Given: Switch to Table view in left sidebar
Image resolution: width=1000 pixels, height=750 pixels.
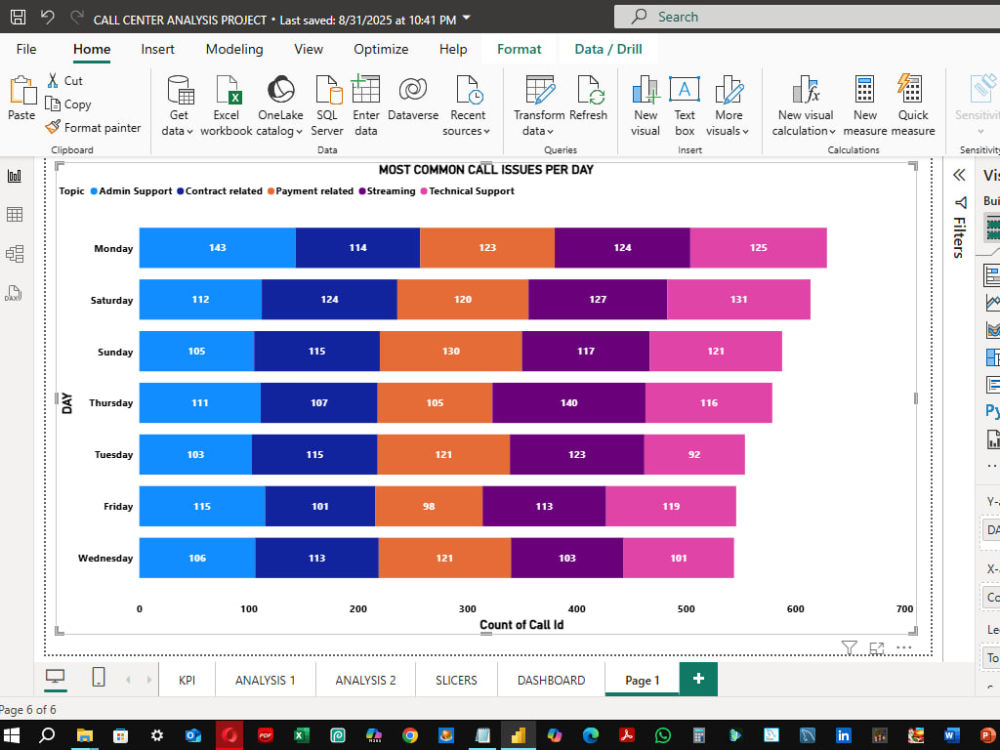Looking at the screenshot, I should [15, 215].
